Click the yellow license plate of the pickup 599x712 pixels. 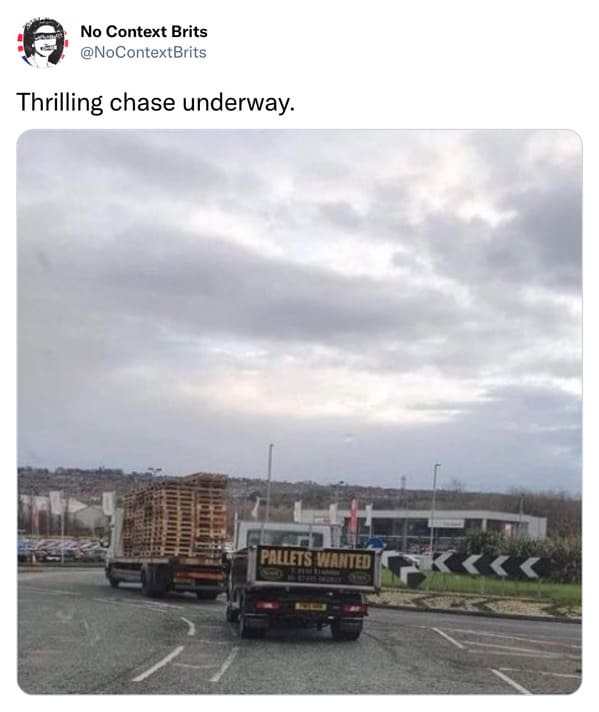310,607
